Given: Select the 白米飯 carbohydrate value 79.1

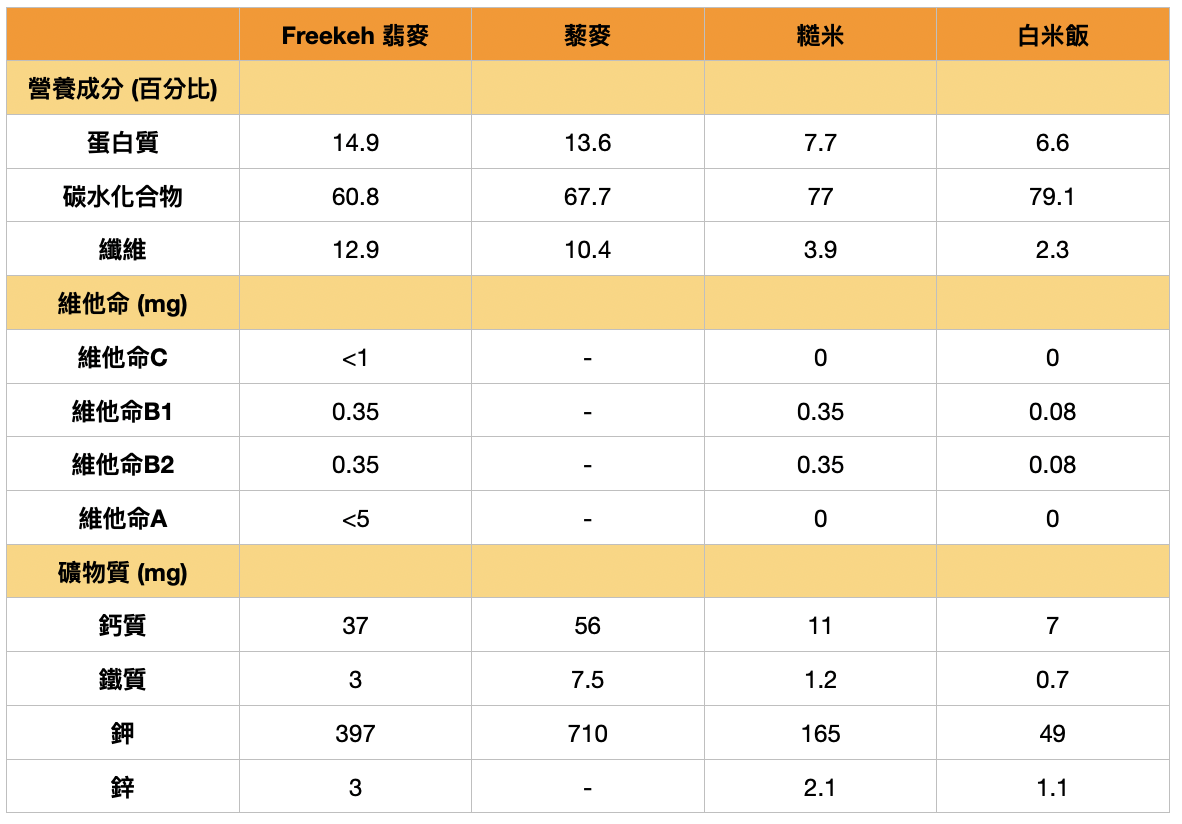Looking at the screenshot, I should pyautogui.click(x=1052, y=197).
